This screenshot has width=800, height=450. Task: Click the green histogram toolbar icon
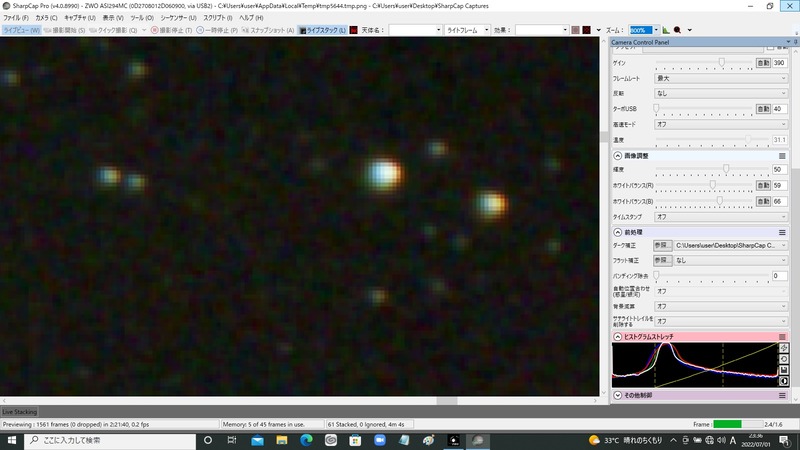pos(666,30)
